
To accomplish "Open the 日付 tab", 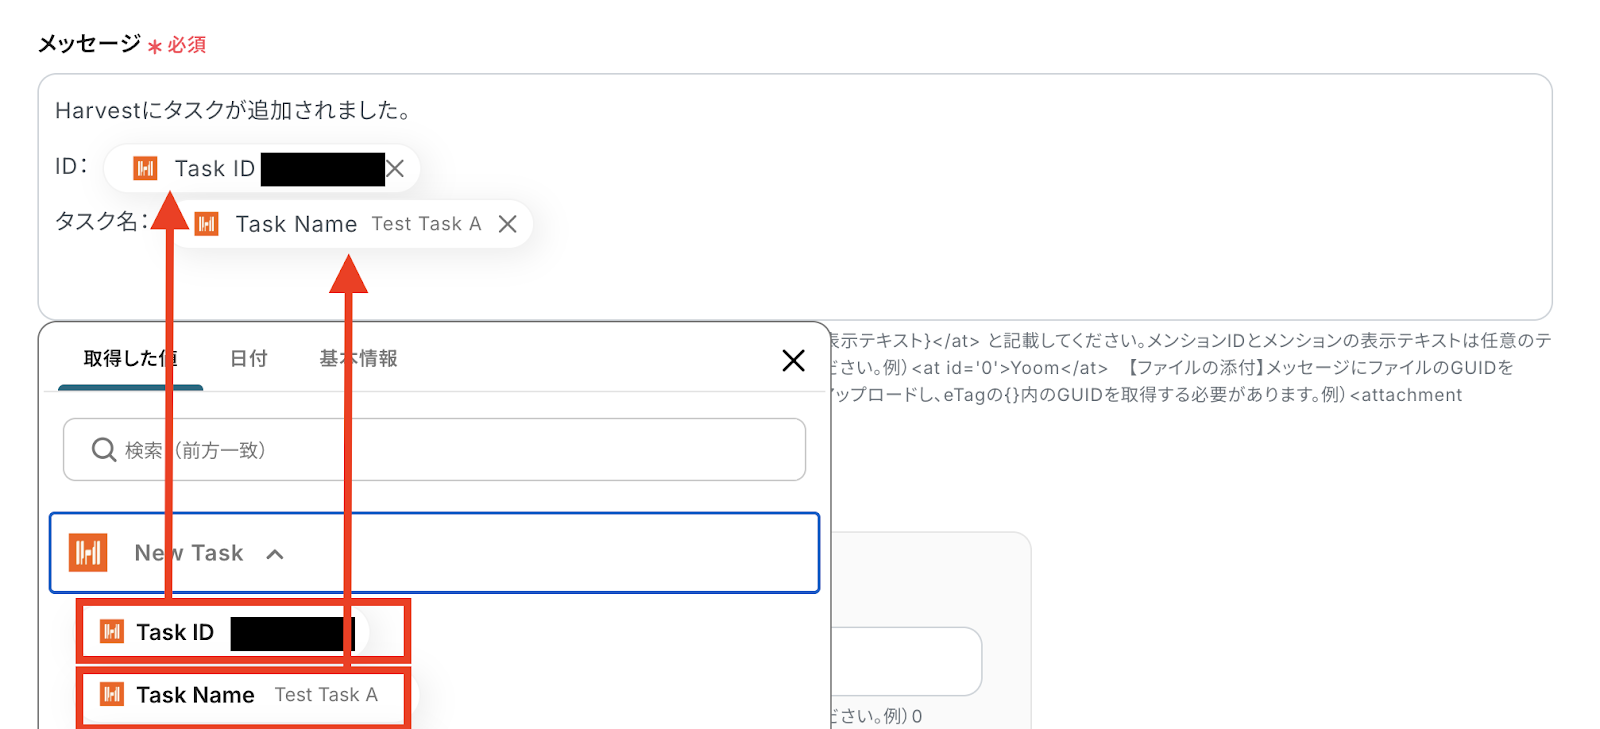I will (x=249, y=358).
